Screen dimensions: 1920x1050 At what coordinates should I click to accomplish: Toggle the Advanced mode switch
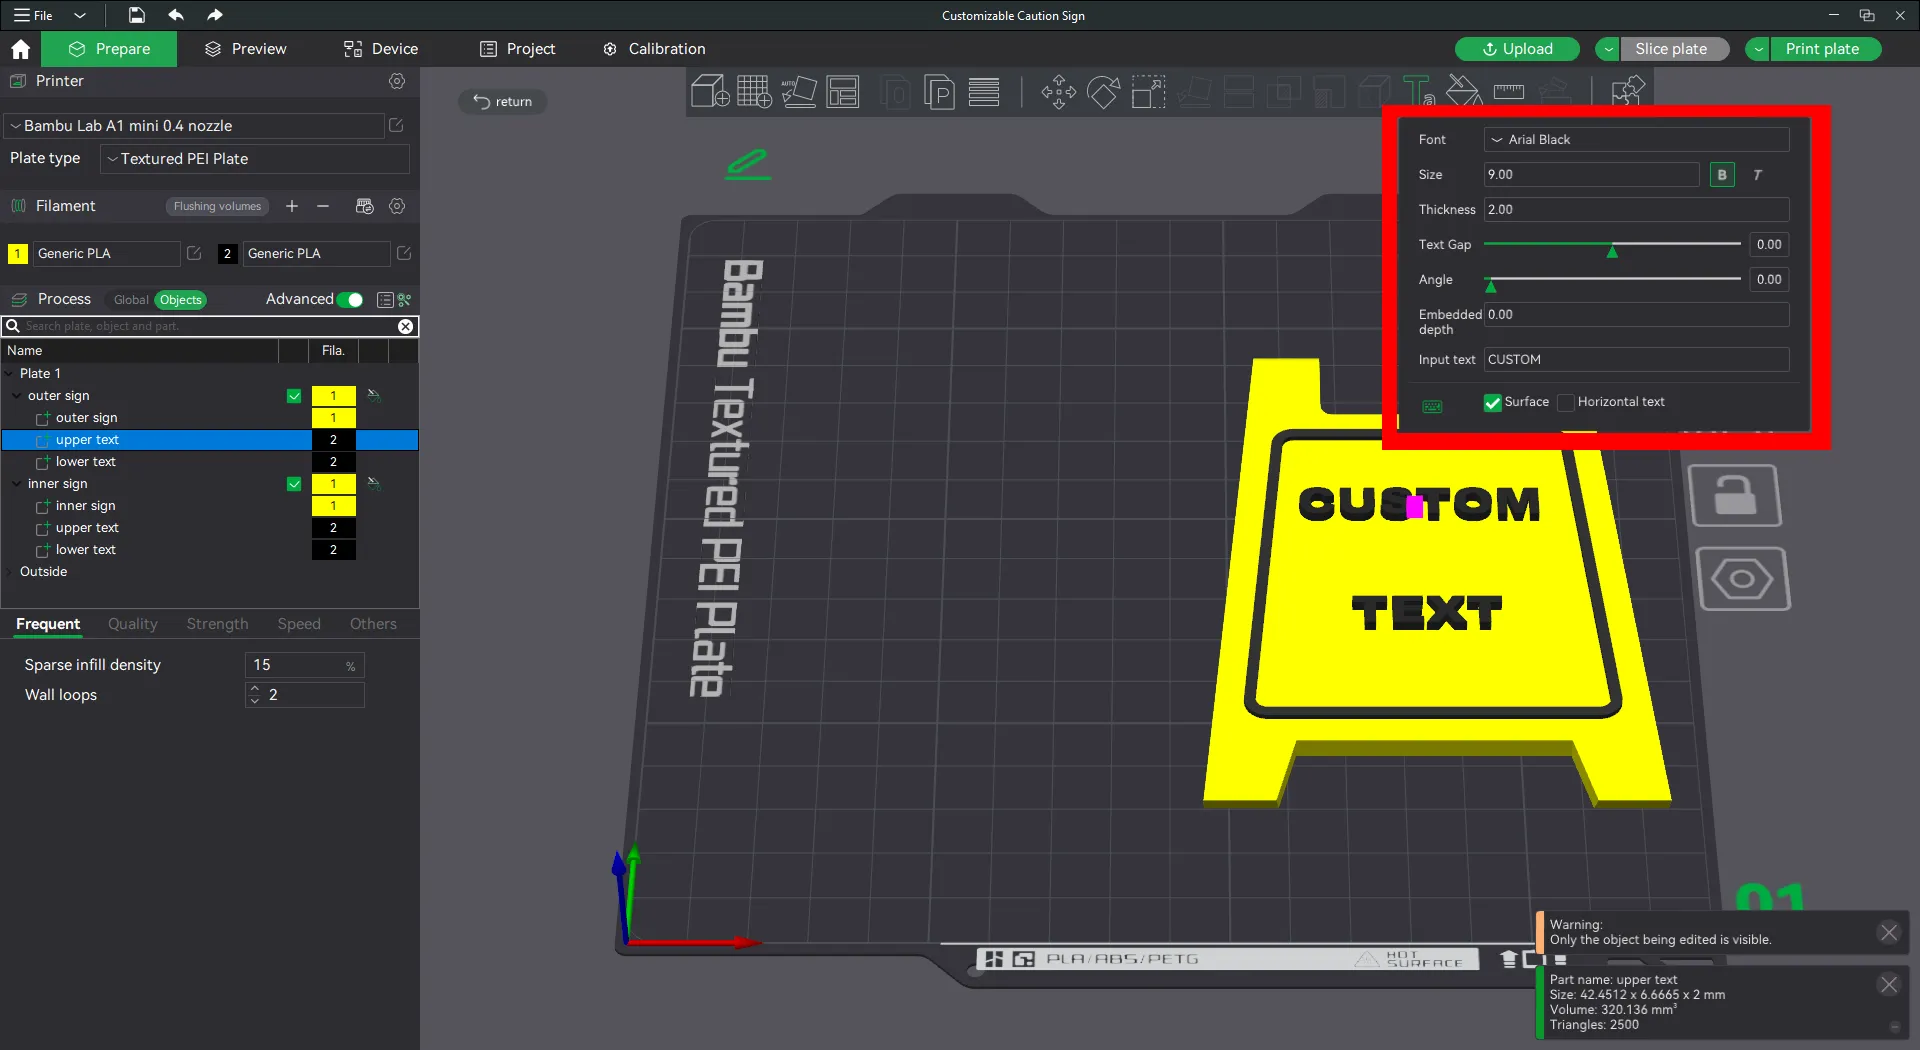350,300
